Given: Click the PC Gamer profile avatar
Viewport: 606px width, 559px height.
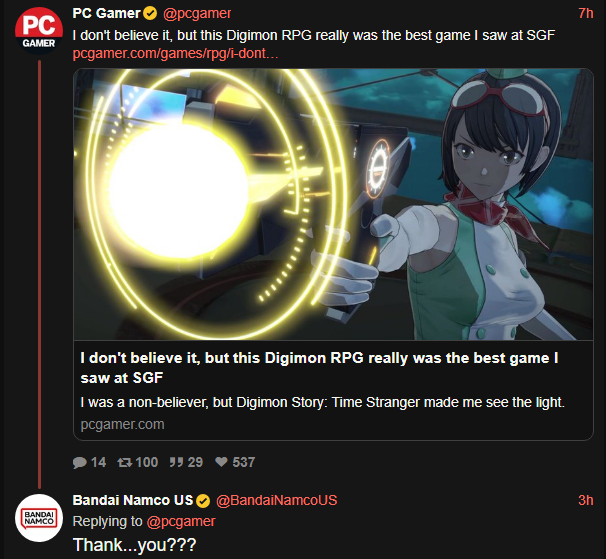Looking at the screenshot, I should pos(39,31).
